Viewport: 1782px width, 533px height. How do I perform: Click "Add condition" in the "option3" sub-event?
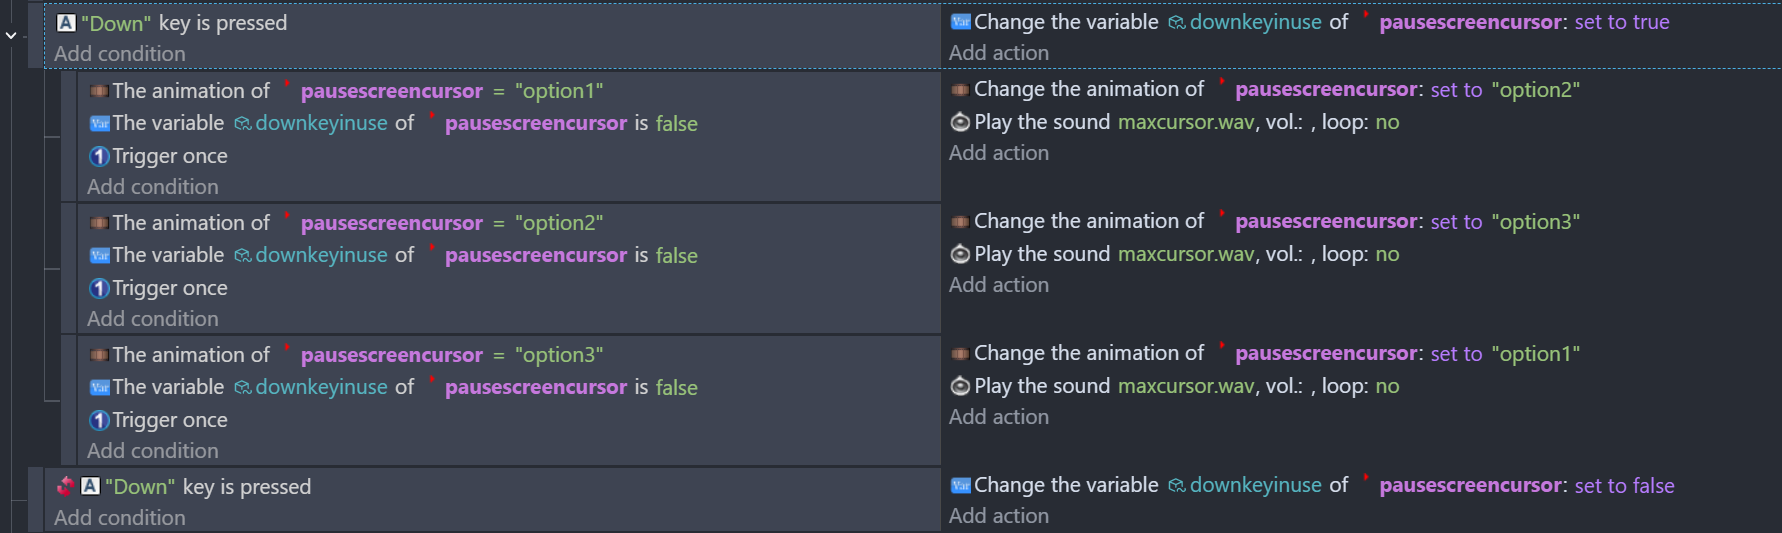pos(152,451)
